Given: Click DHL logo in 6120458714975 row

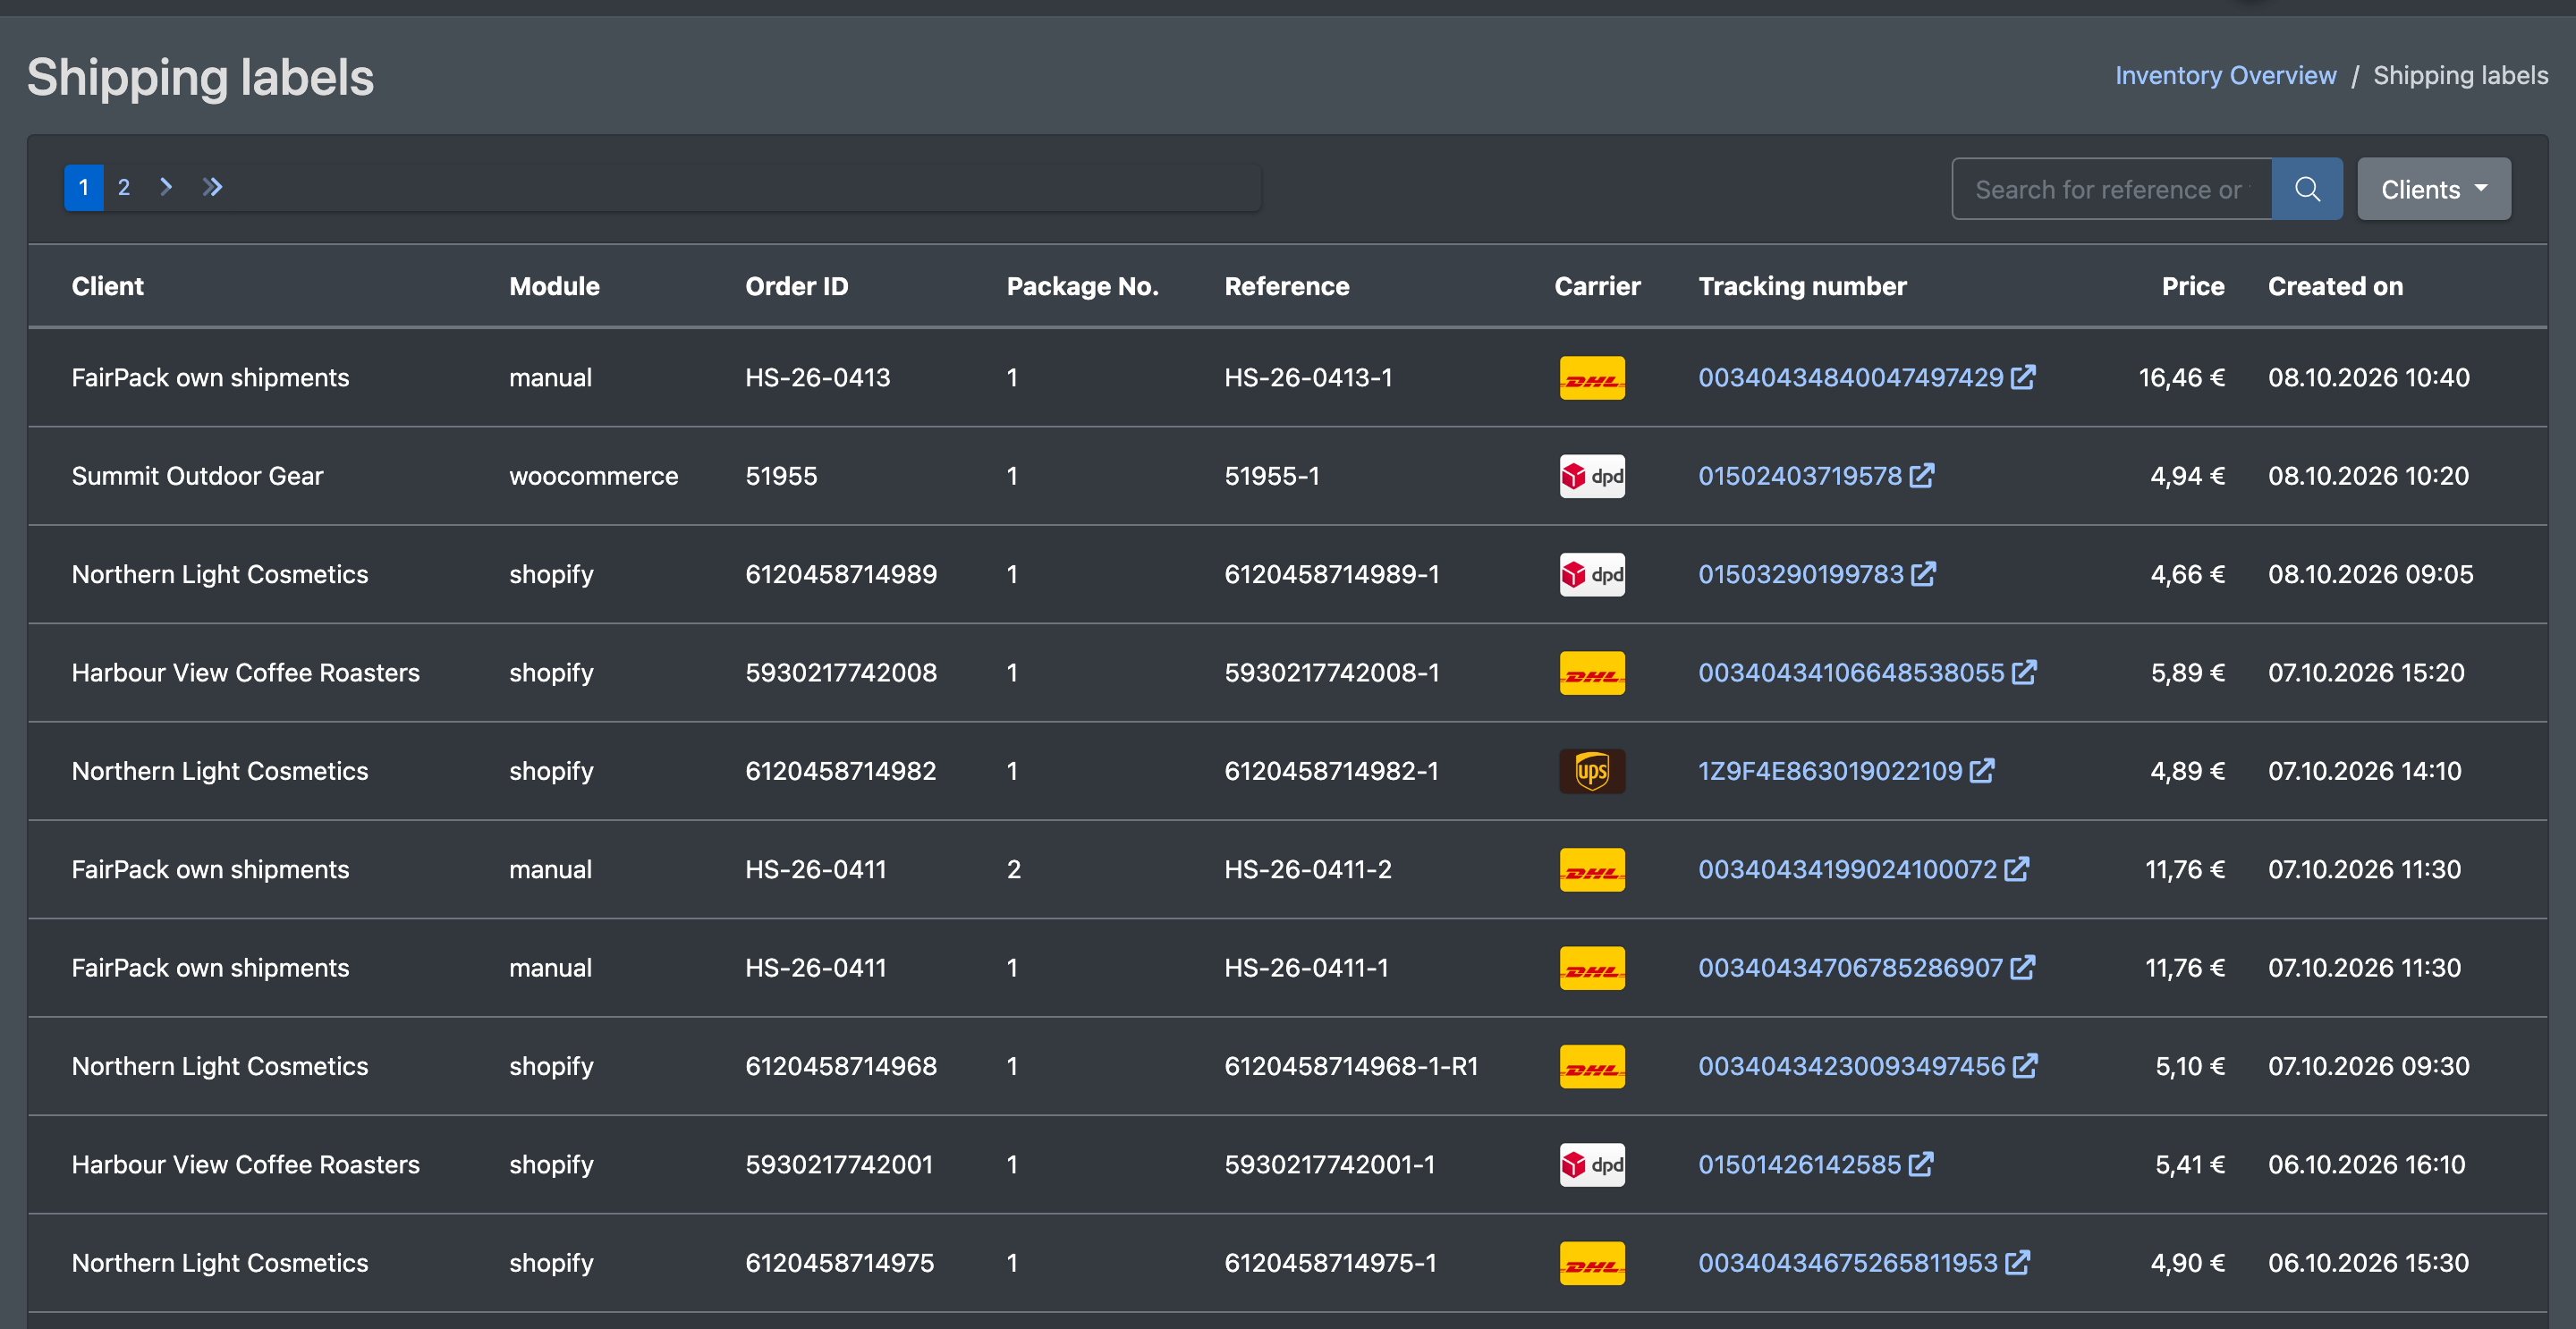Looking at the screenshot, I should 1592,1263.
